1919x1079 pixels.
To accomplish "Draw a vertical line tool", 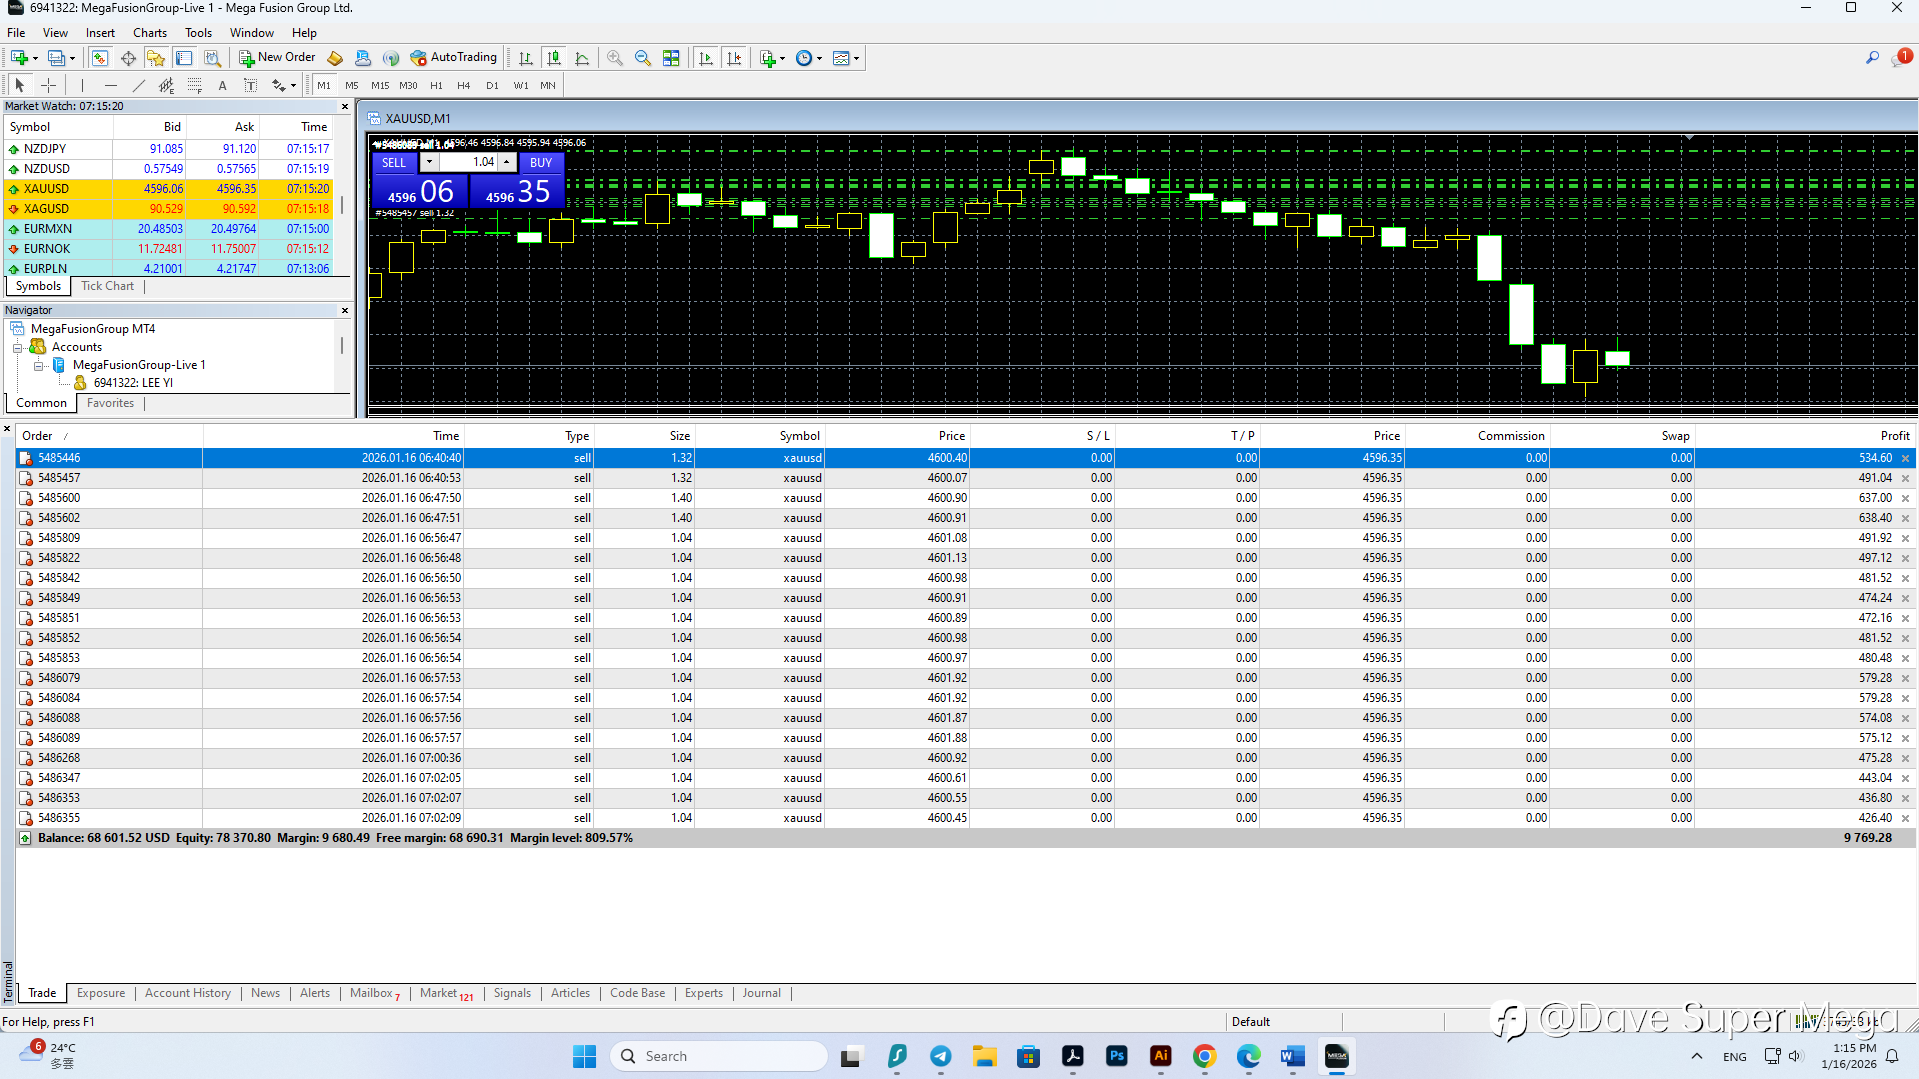I will [83, 86].
